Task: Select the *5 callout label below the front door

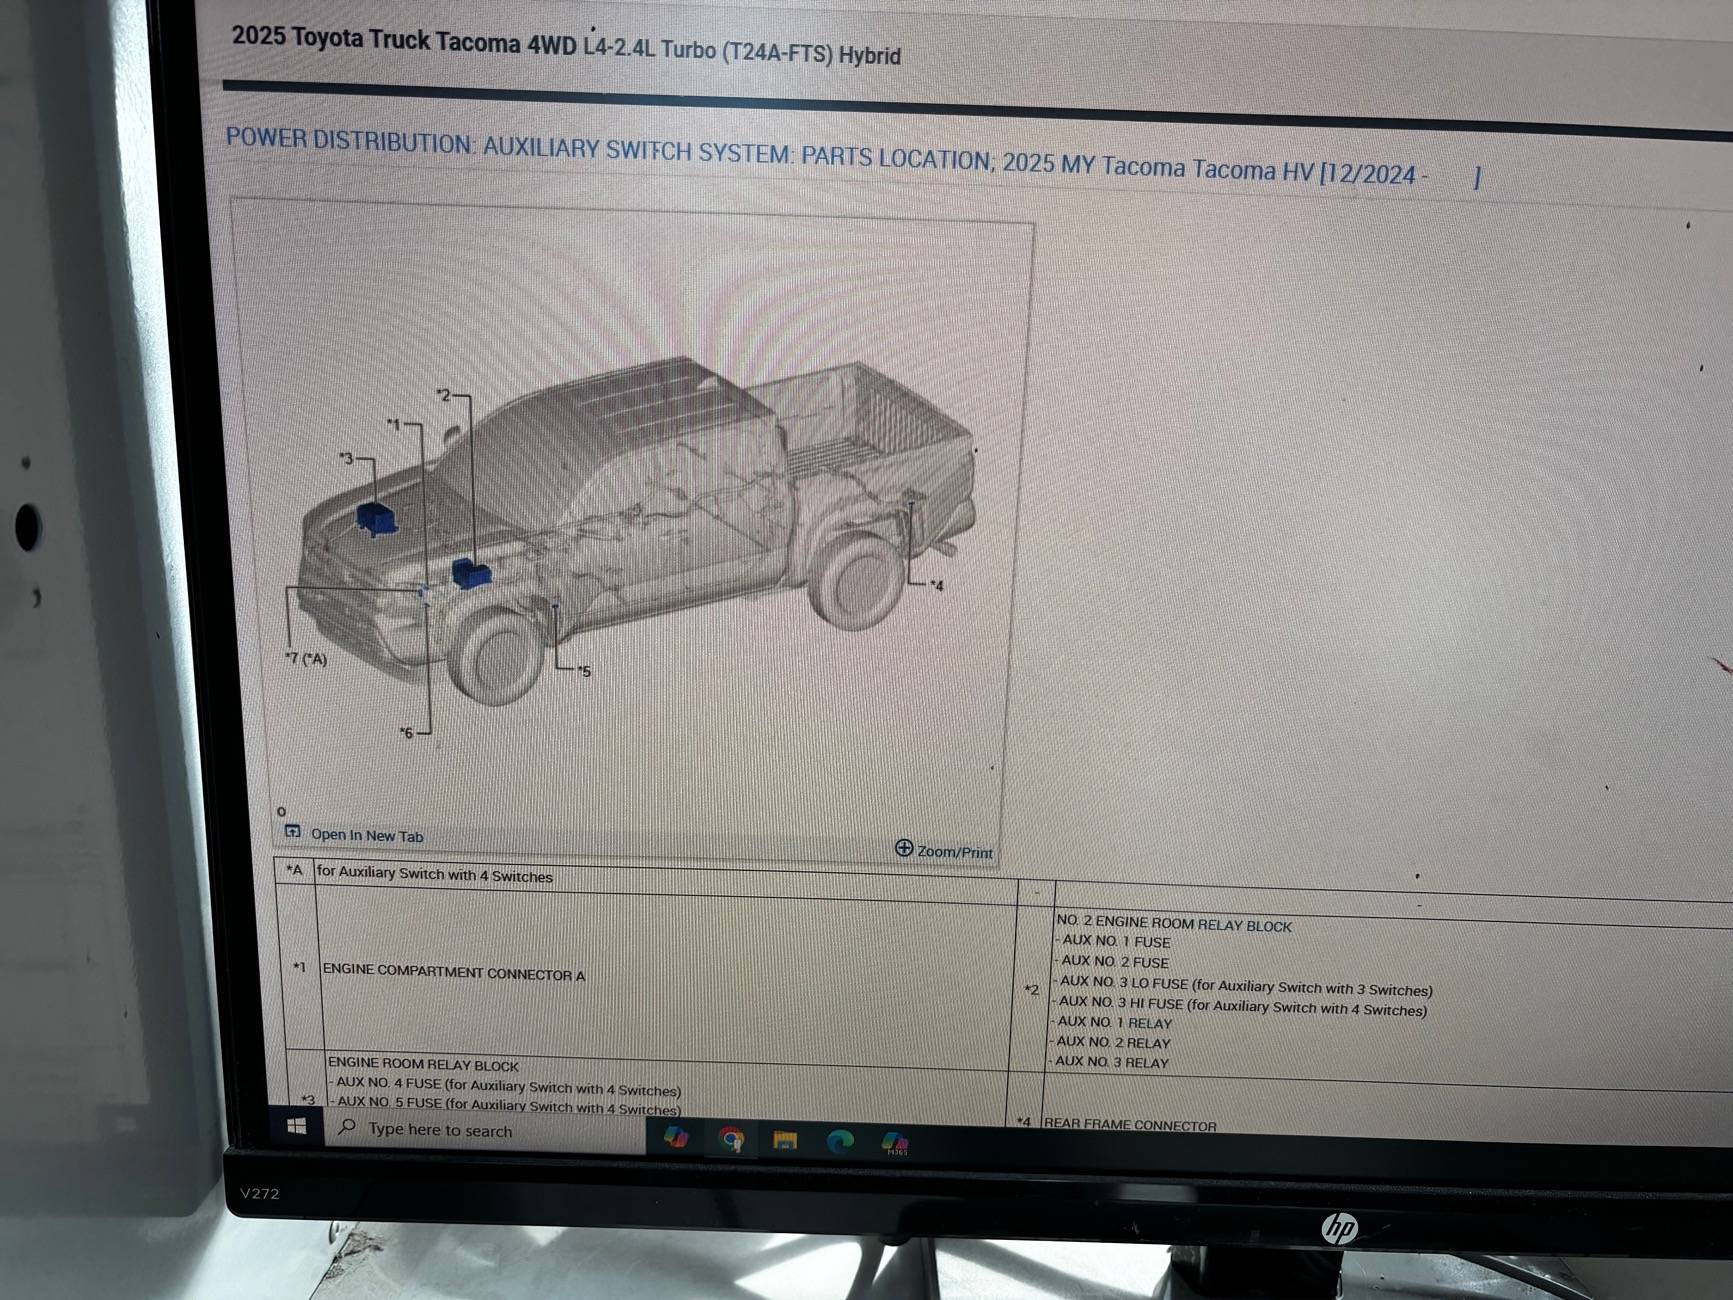Action: pos(584,671)
